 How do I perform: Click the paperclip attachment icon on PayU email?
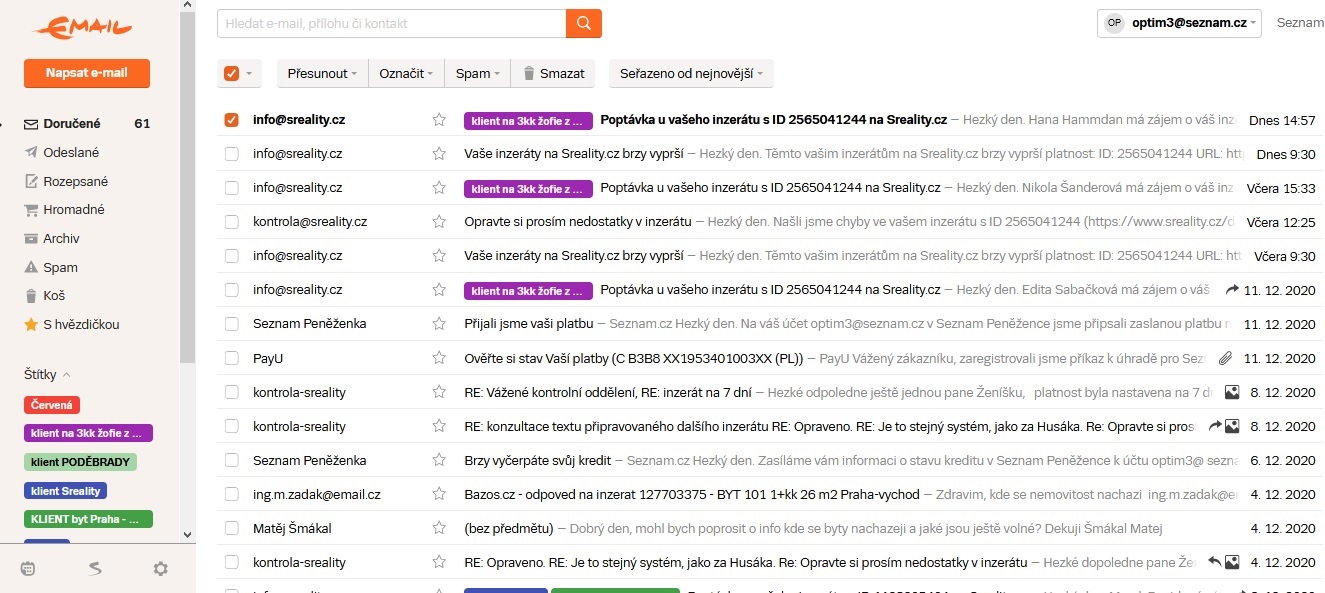click(1225, 358)
